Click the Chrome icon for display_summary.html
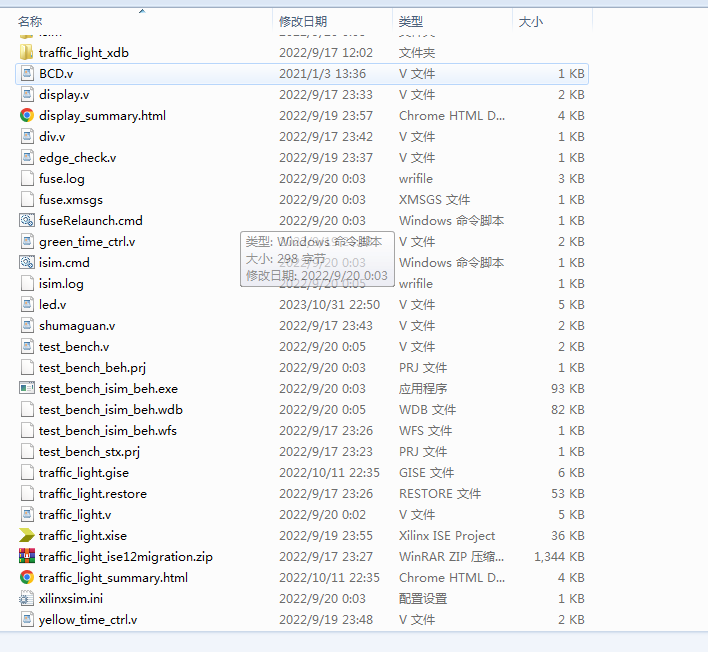Screen dimensions: 708x652 pos(27,115)
